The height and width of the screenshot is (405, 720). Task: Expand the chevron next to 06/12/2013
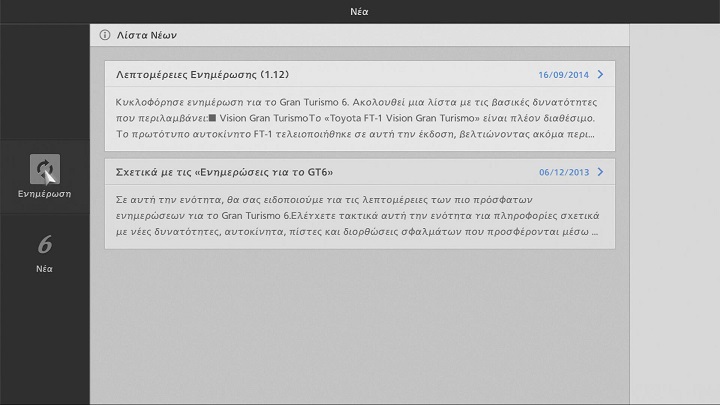[600, 171]
